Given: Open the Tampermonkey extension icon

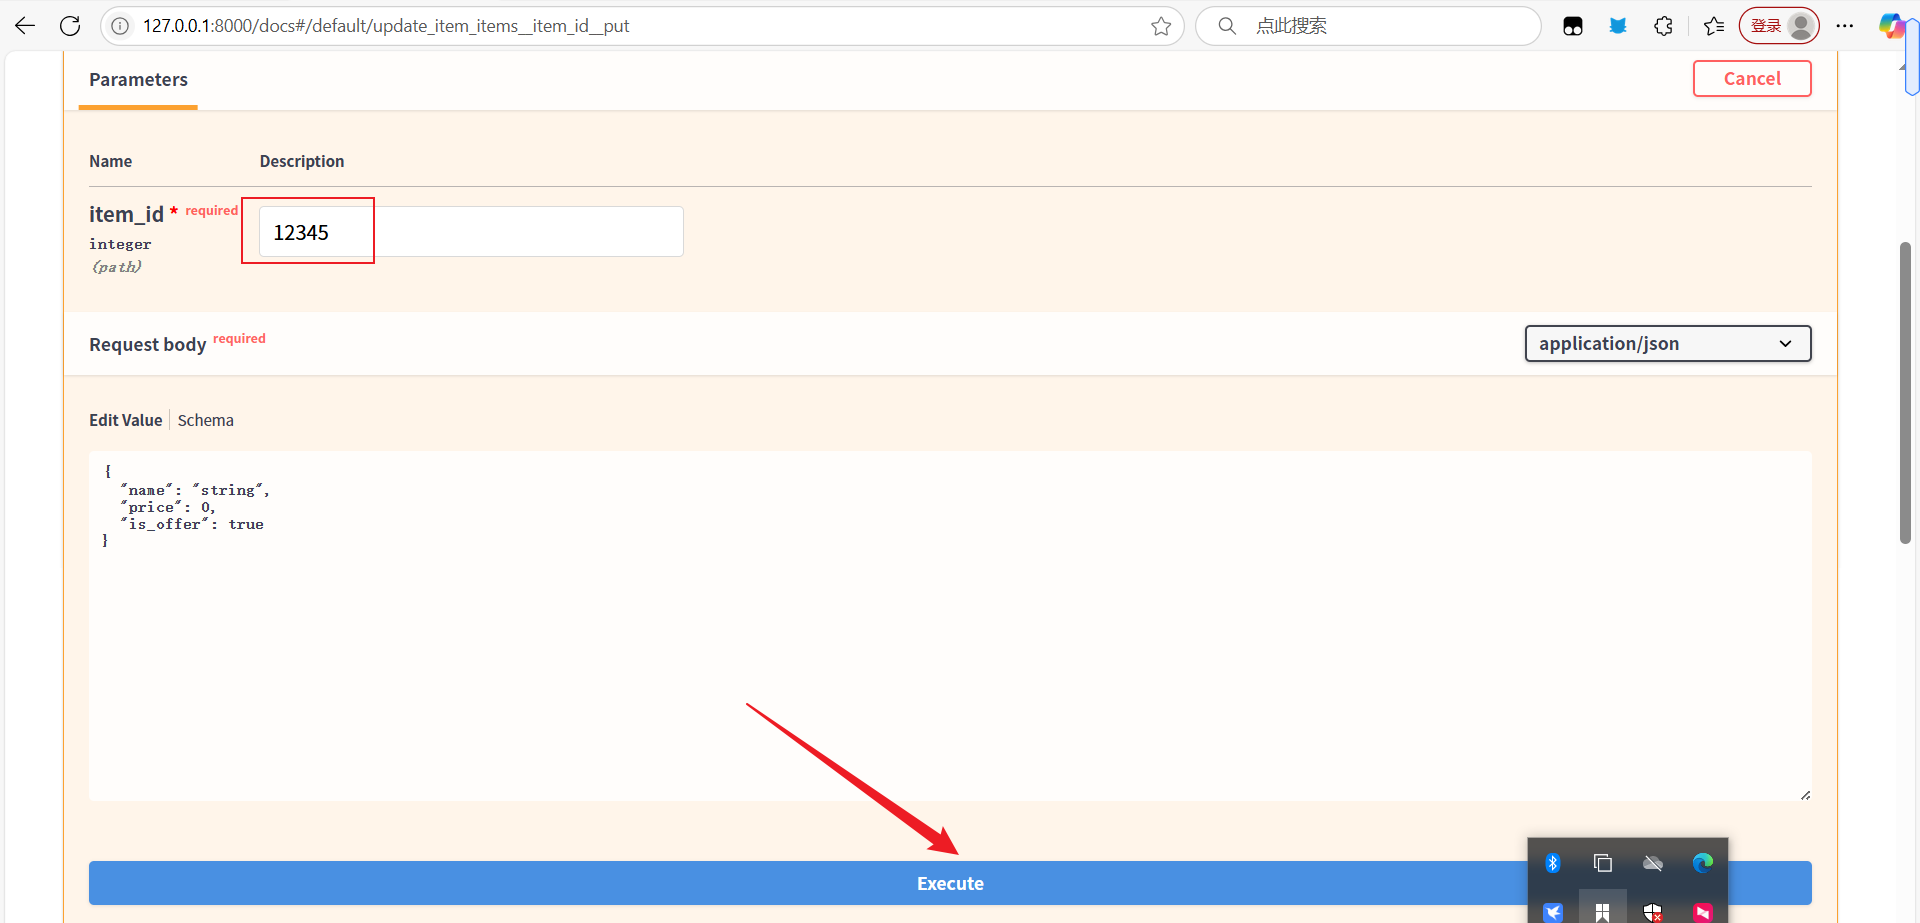Looking at the screenshot, I should (x=1573, y=26).
